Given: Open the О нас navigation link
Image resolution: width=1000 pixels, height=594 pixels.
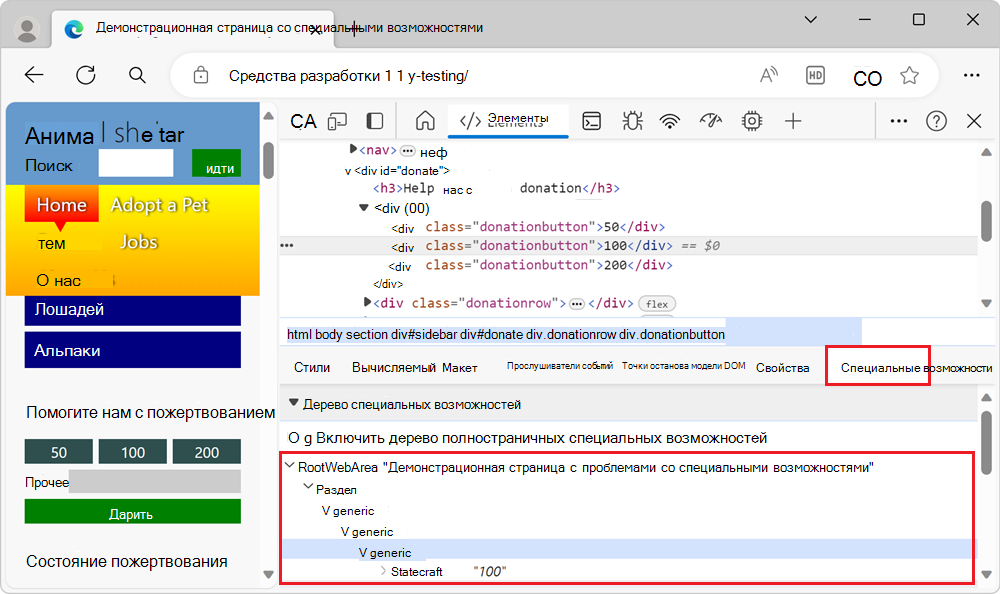Looking at the screenshot, I should click(59, 280).
